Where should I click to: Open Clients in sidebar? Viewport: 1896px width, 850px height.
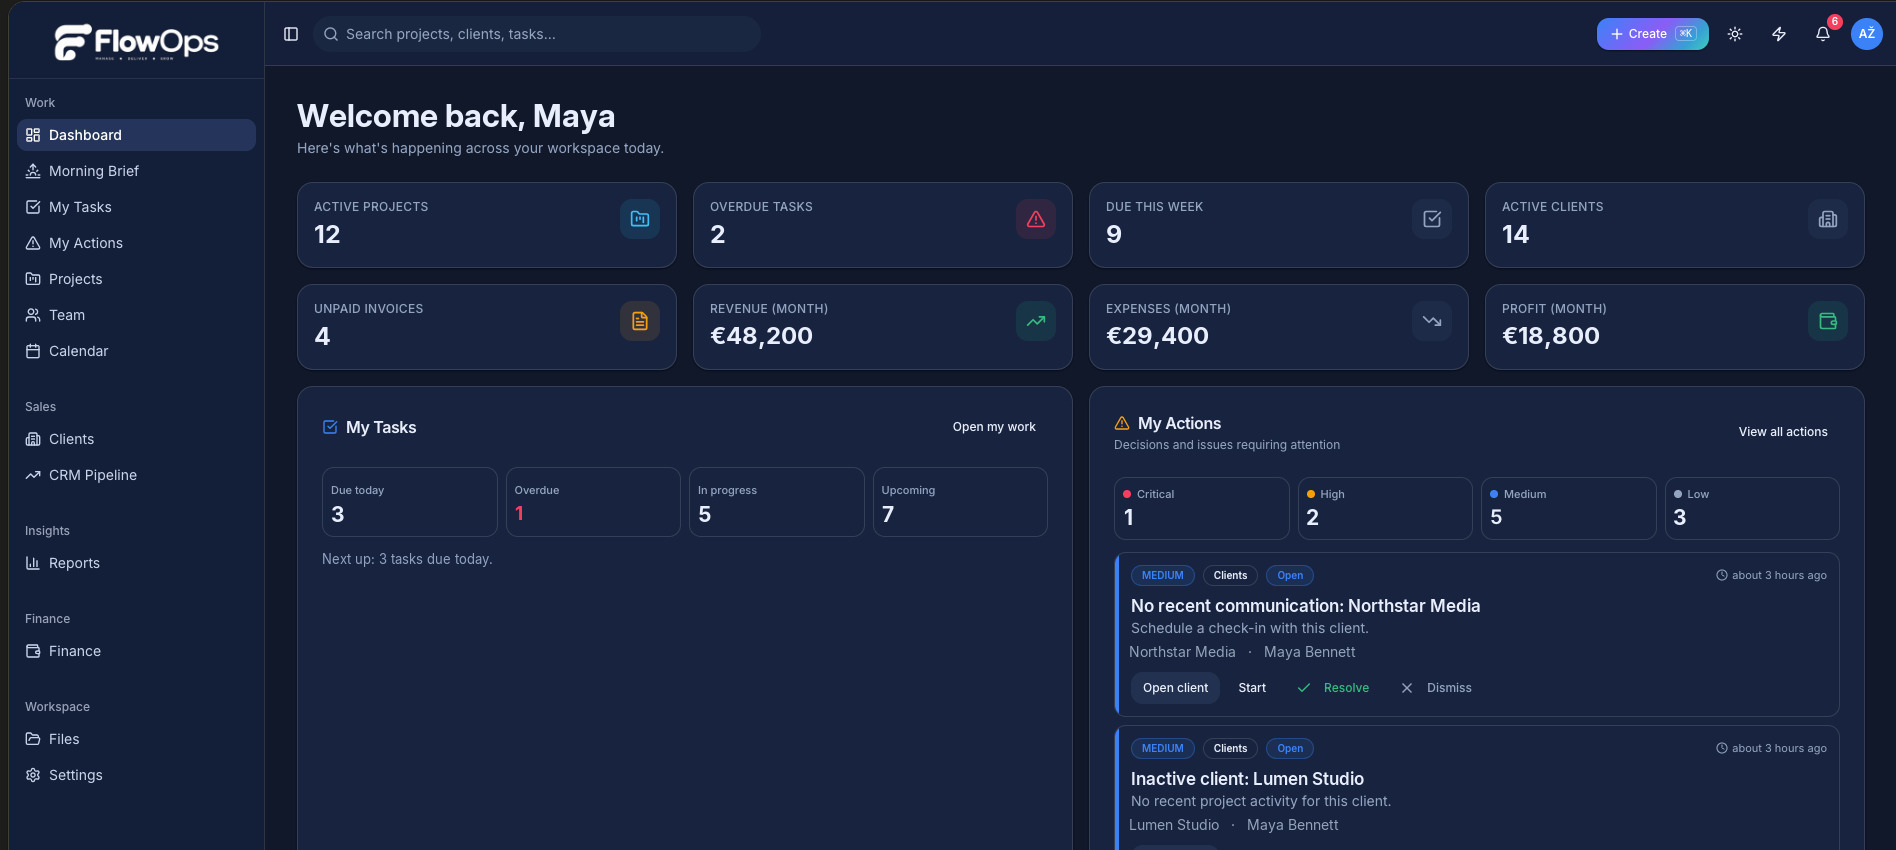(136, 439)
